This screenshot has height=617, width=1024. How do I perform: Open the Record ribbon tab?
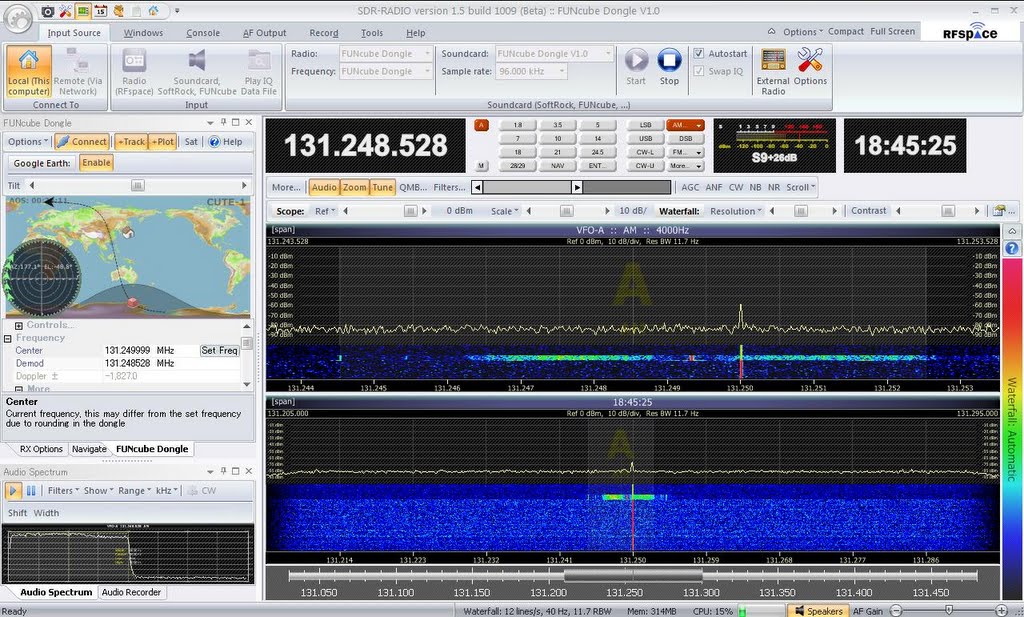[324, 33]
